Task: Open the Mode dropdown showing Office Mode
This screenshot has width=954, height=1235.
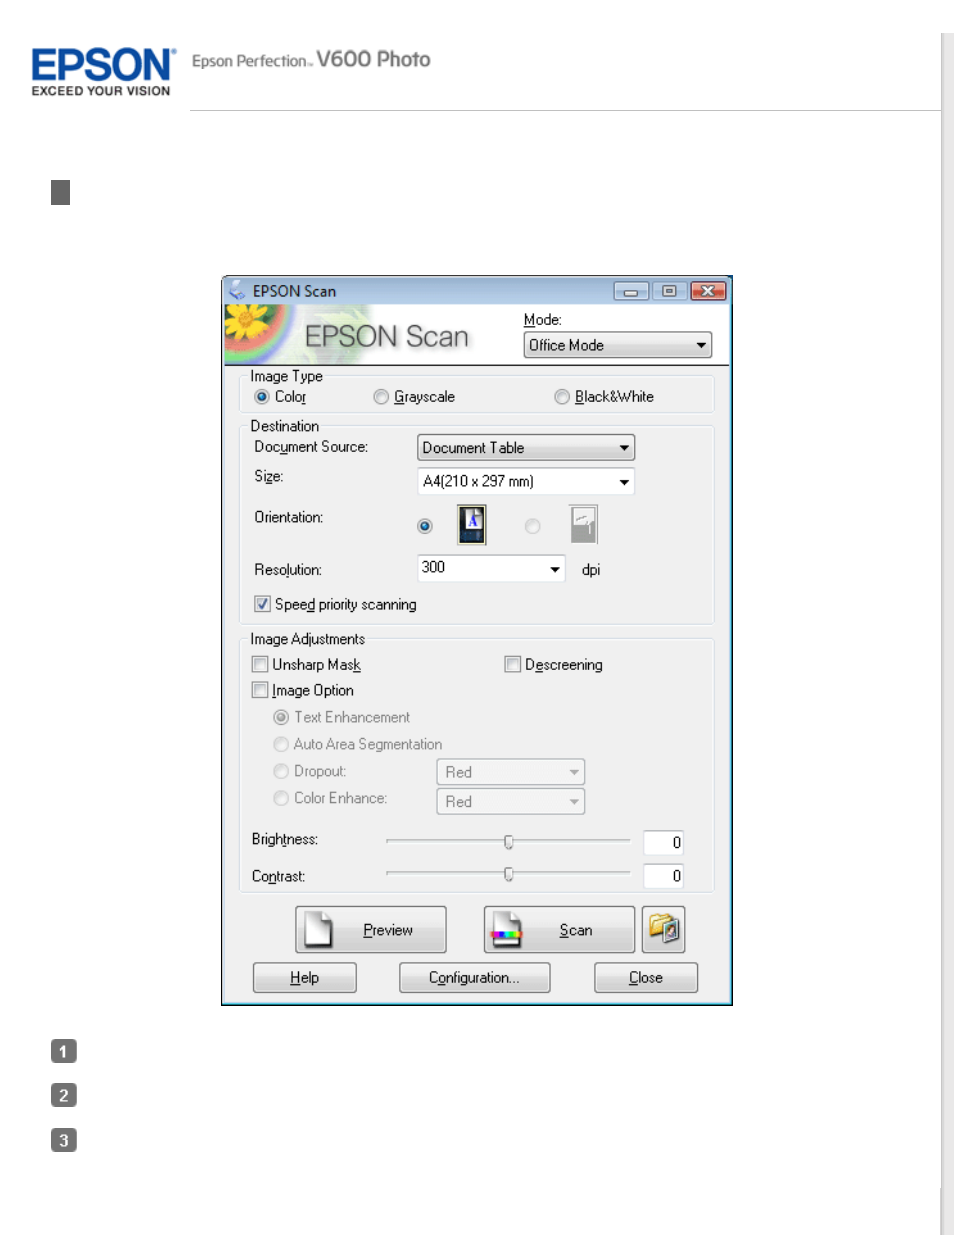Action: click(617, 345)
